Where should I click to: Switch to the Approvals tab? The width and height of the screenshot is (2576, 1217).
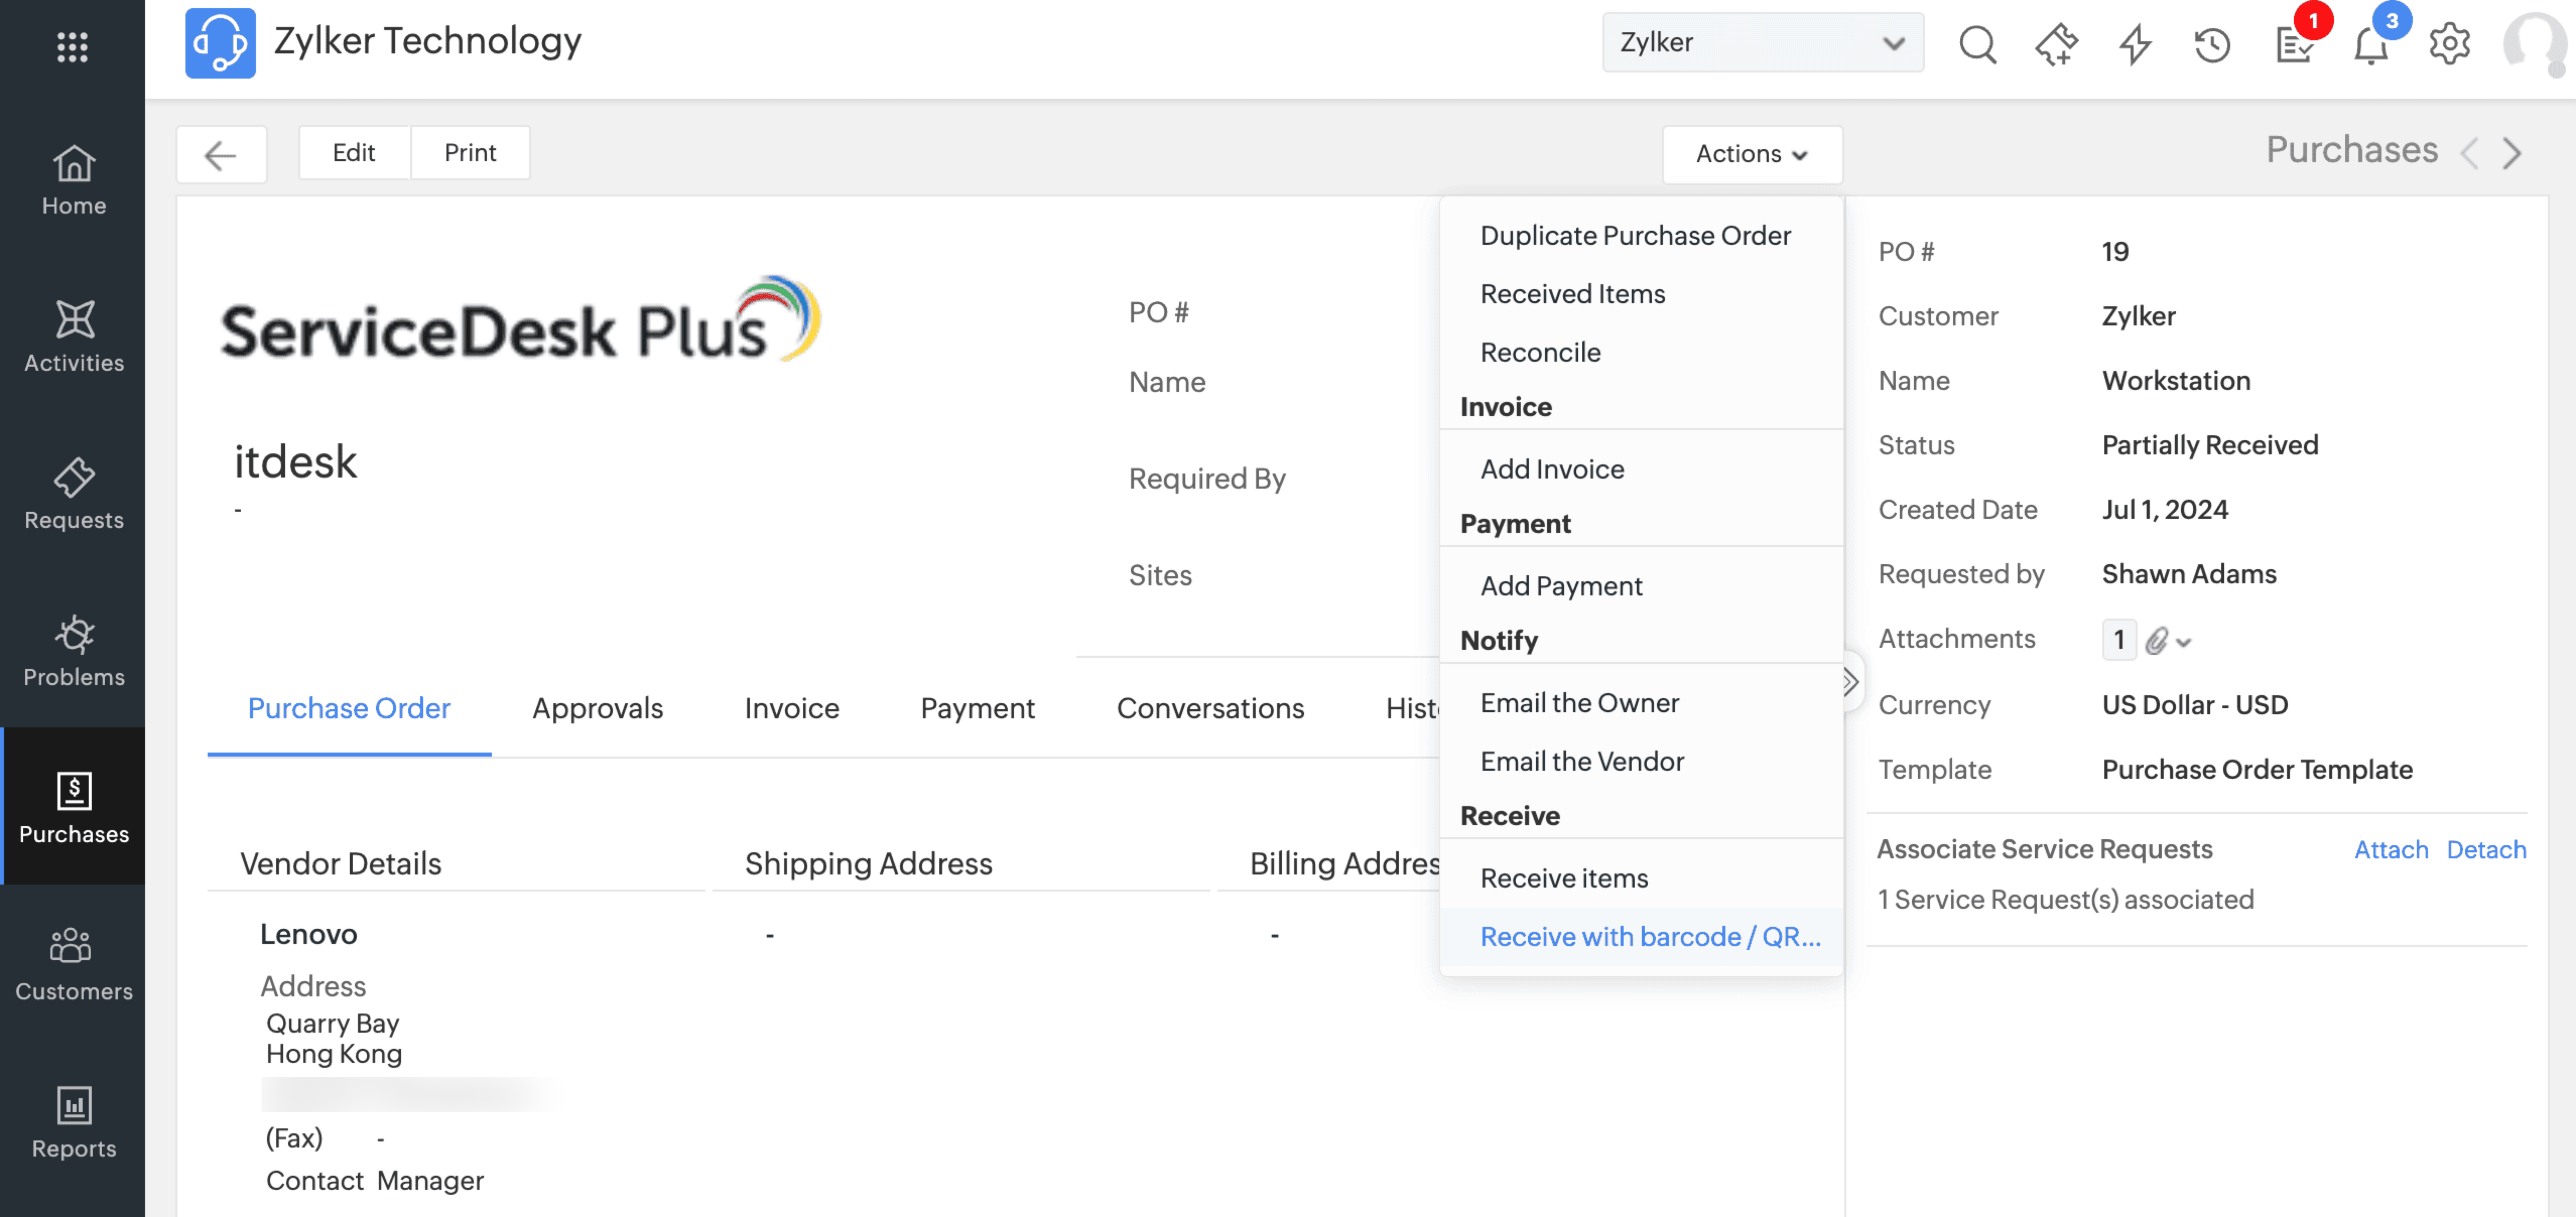597,708
